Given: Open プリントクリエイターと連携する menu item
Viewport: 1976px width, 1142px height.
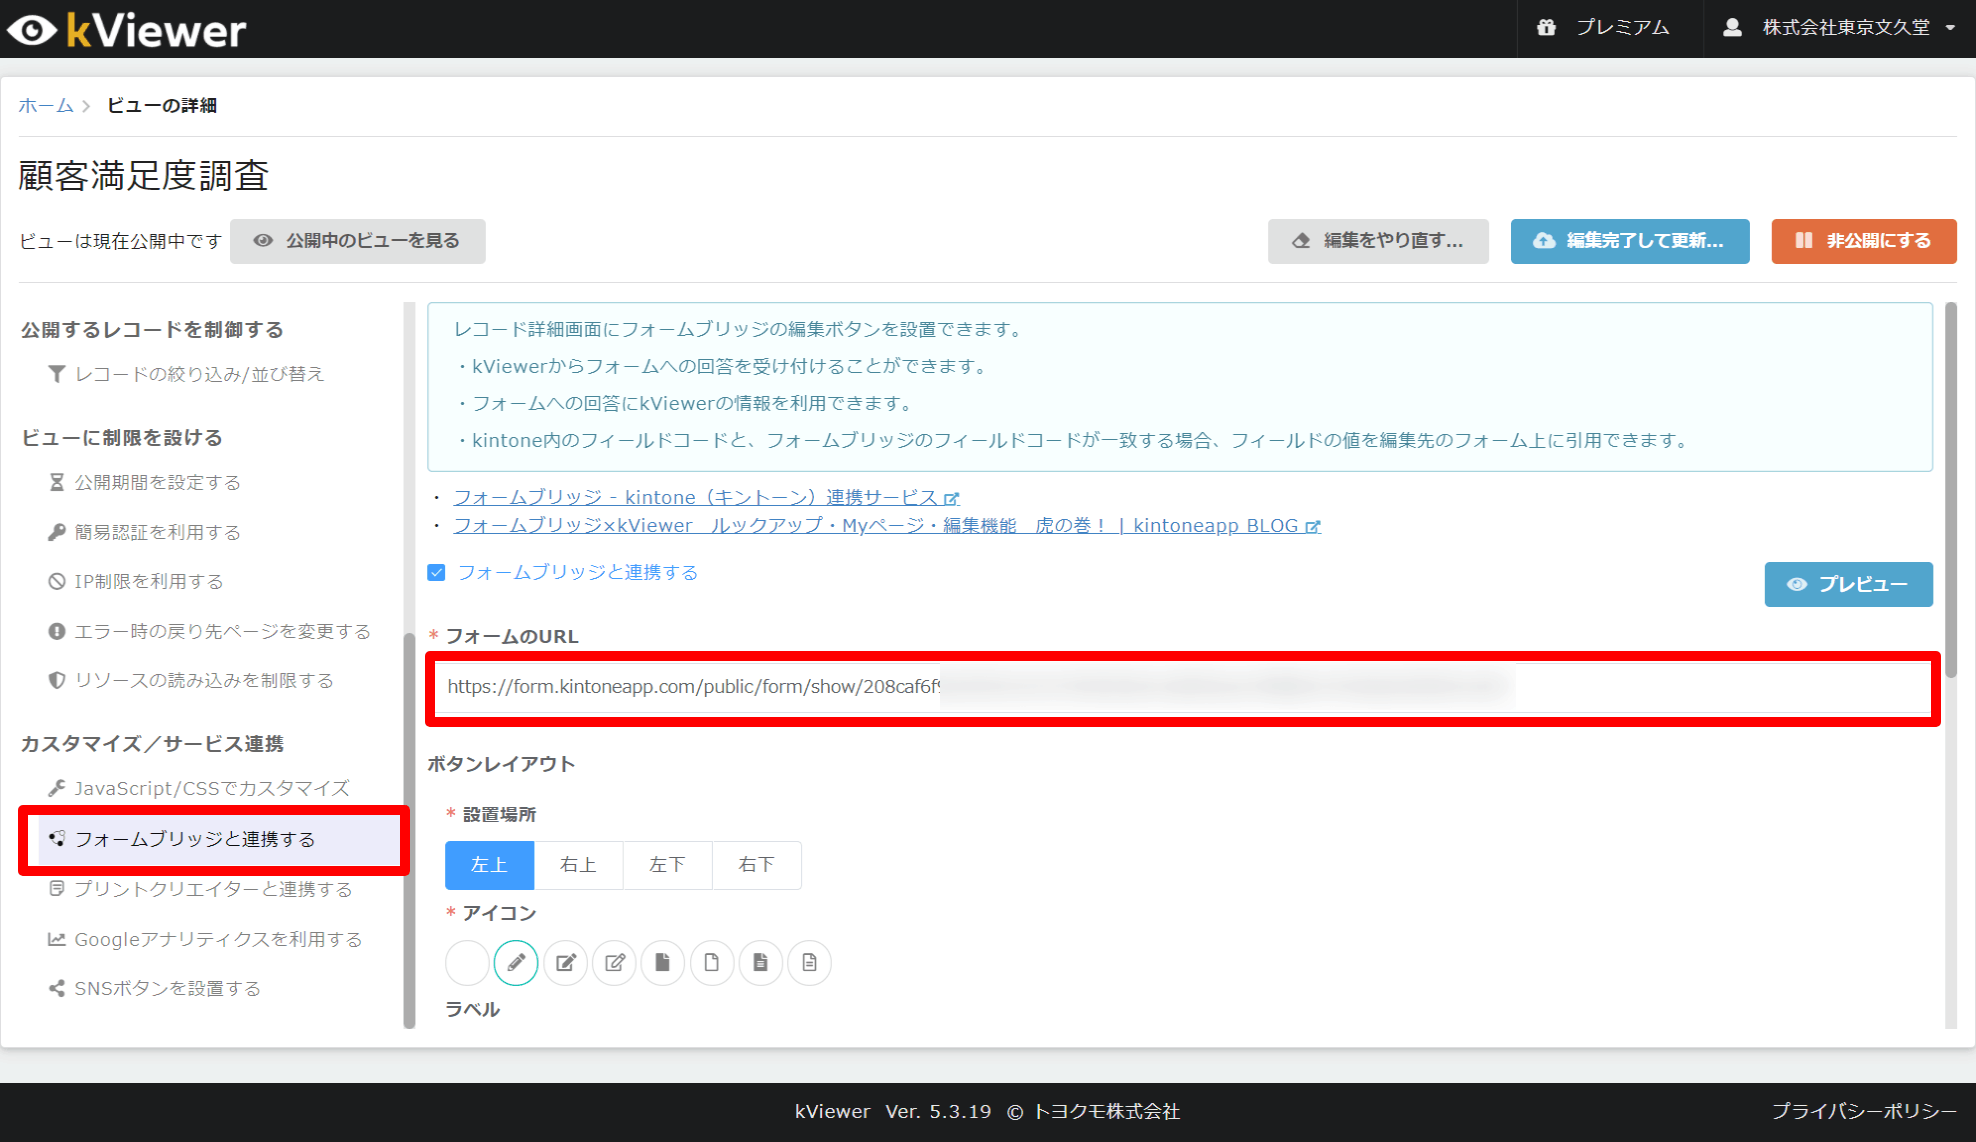Looking at the screenshot, I should coord(212,889).
